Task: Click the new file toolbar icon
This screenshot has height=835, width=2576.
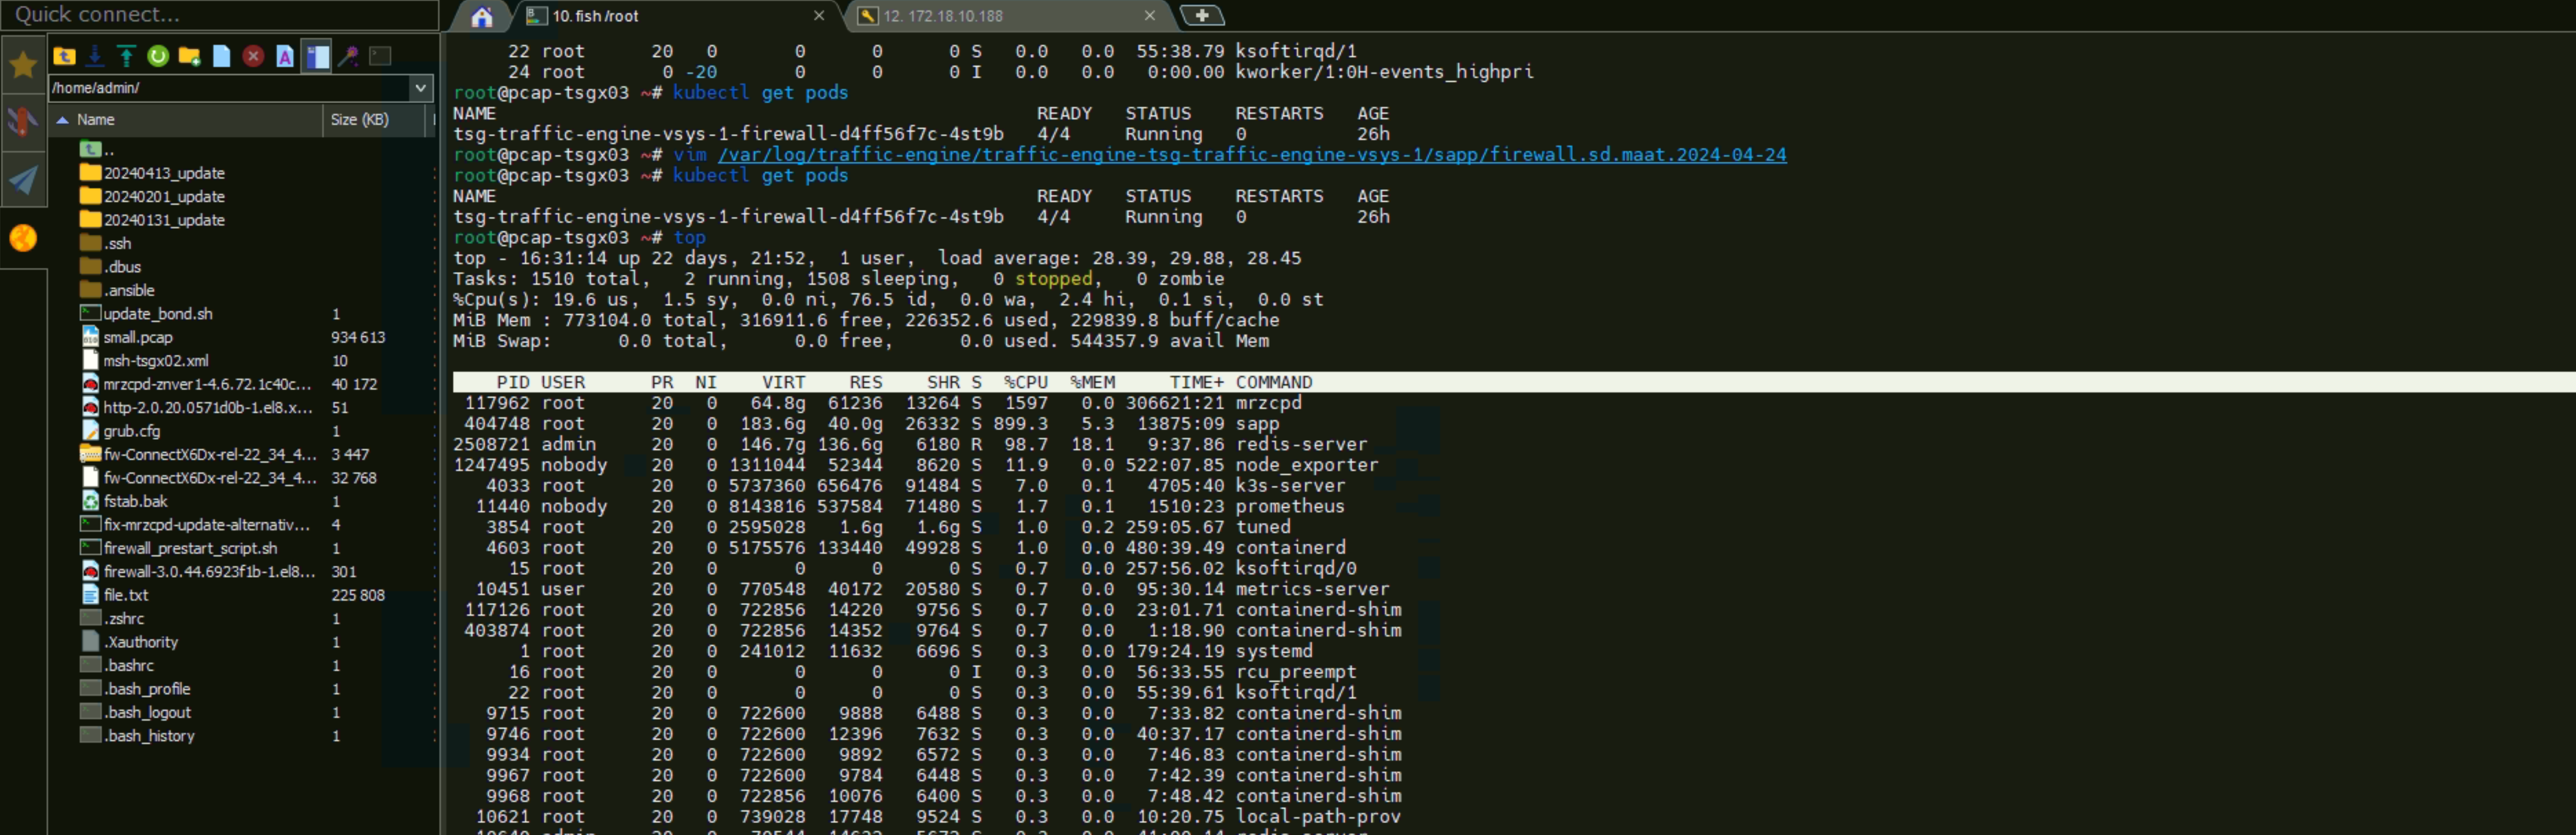Action: click(x=221, y=56)
